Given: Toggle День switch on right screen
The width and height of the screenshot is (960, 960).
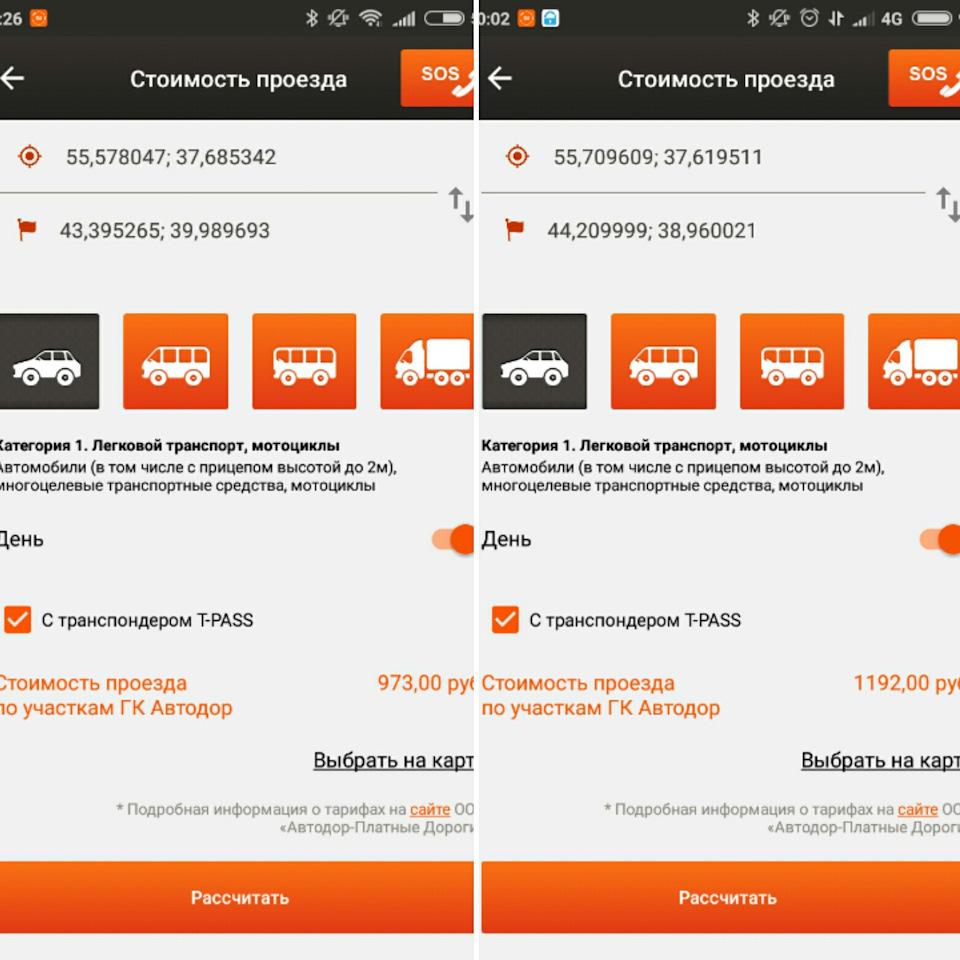Looking at the screenshot, I should point(940,539).
